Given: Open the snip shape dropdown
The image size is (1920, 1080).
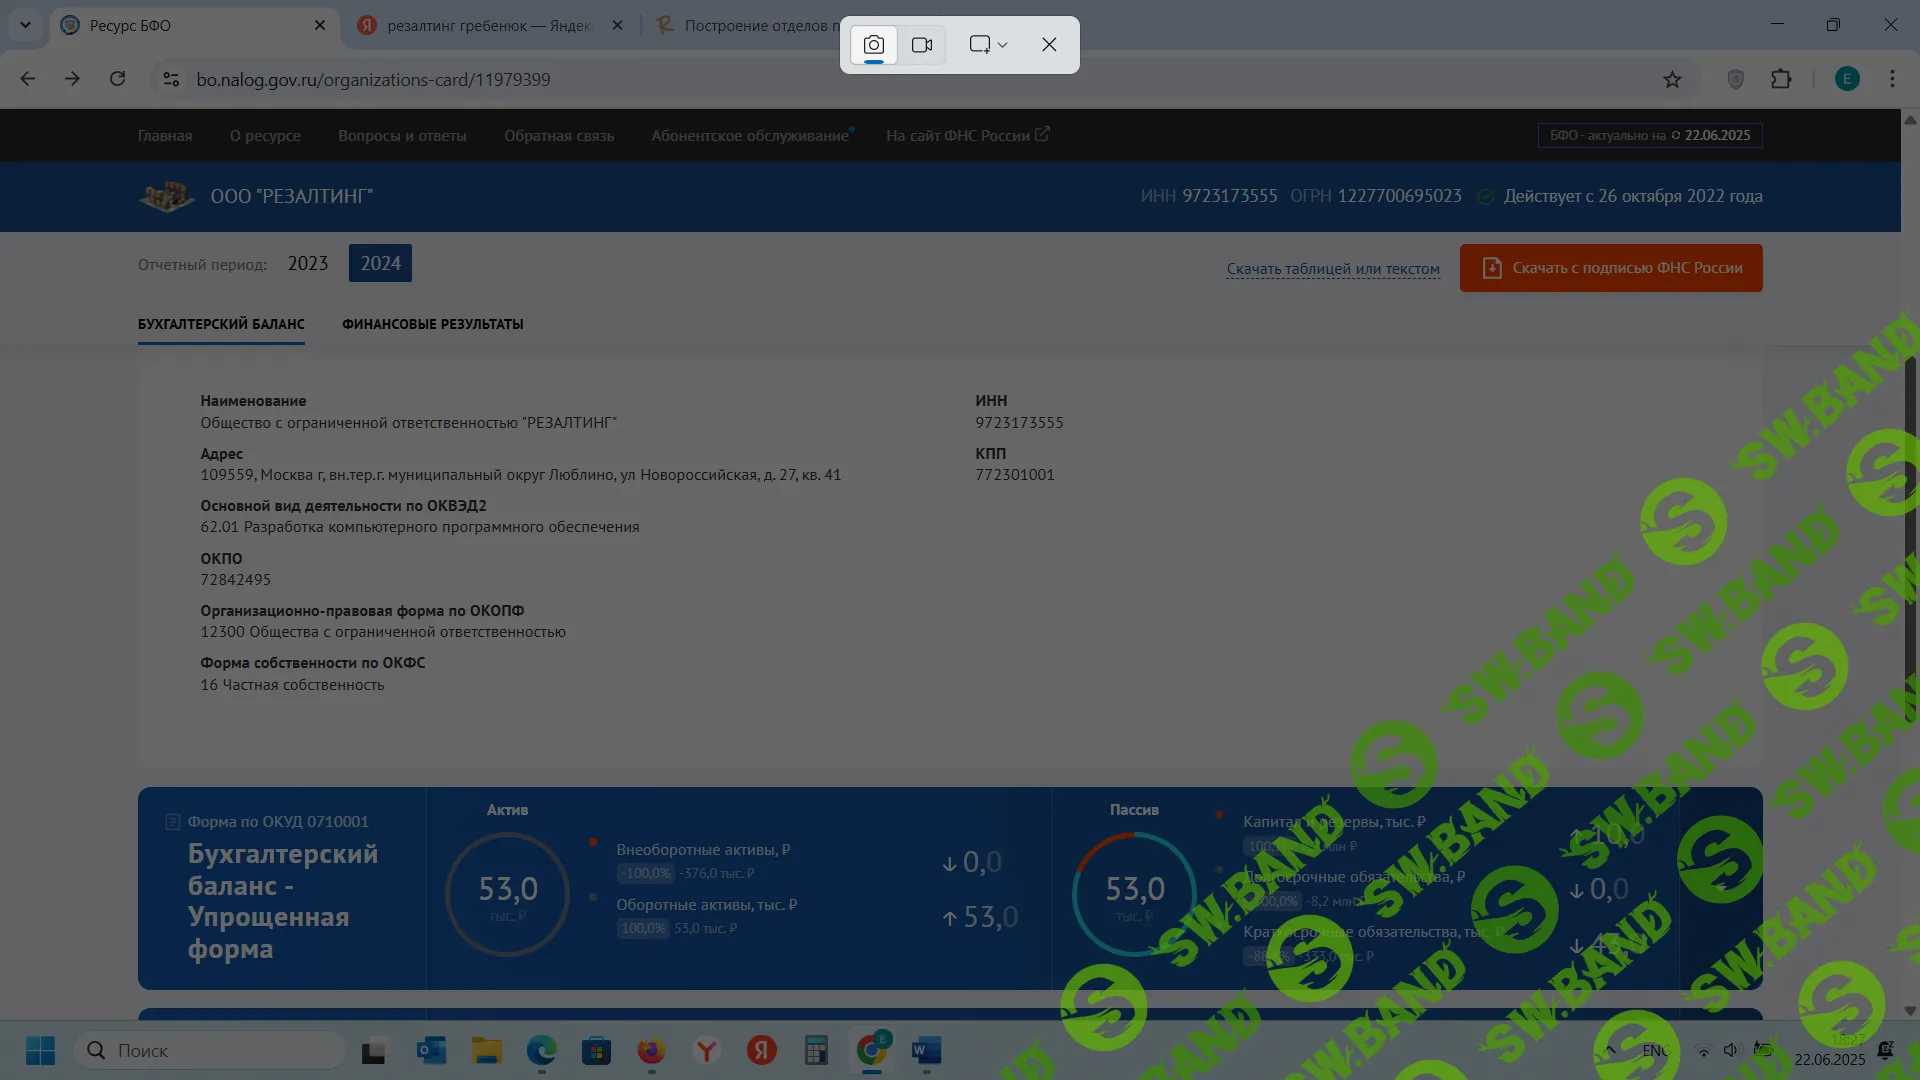Looking at the screenshot, I should [x=988, y=45].
